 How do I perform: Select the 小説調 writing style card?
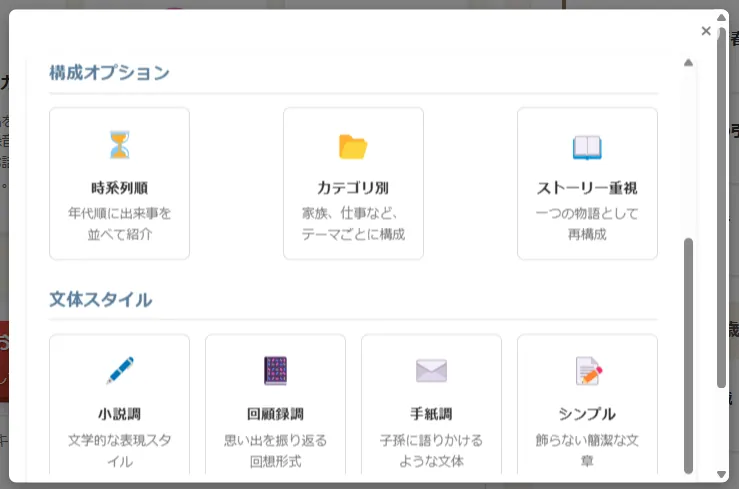coord(120,405)
